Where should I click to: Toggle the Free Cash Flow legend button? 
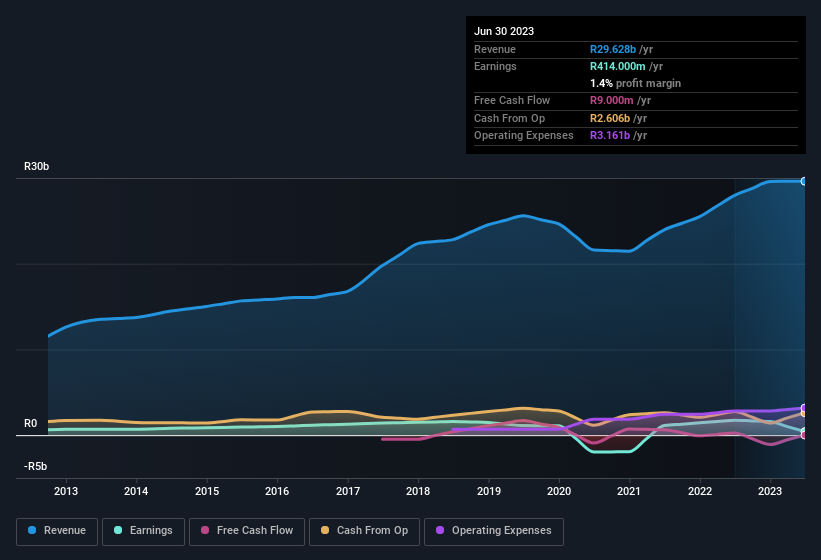point(247,531)
